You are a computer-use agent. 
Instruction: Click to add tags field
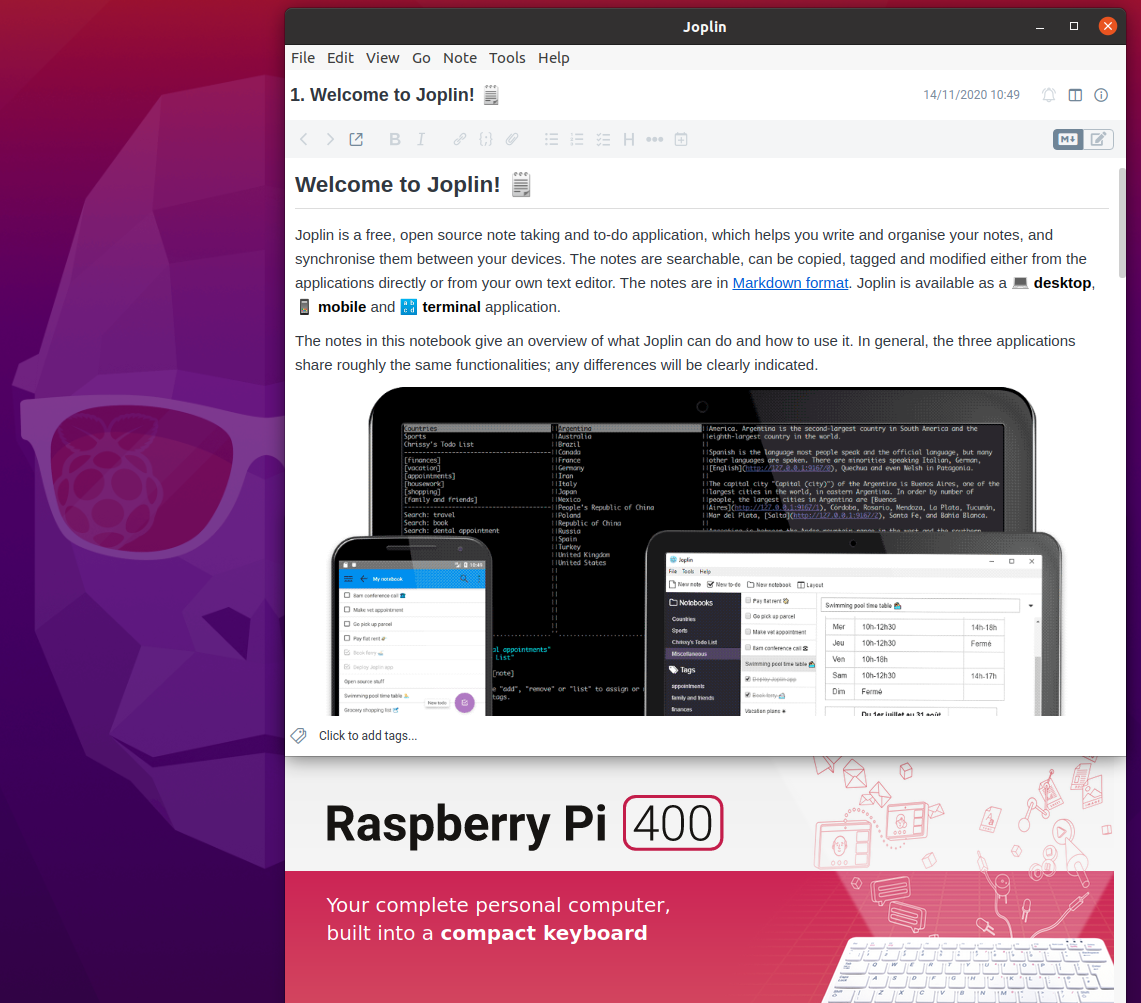tap(367, 736)
